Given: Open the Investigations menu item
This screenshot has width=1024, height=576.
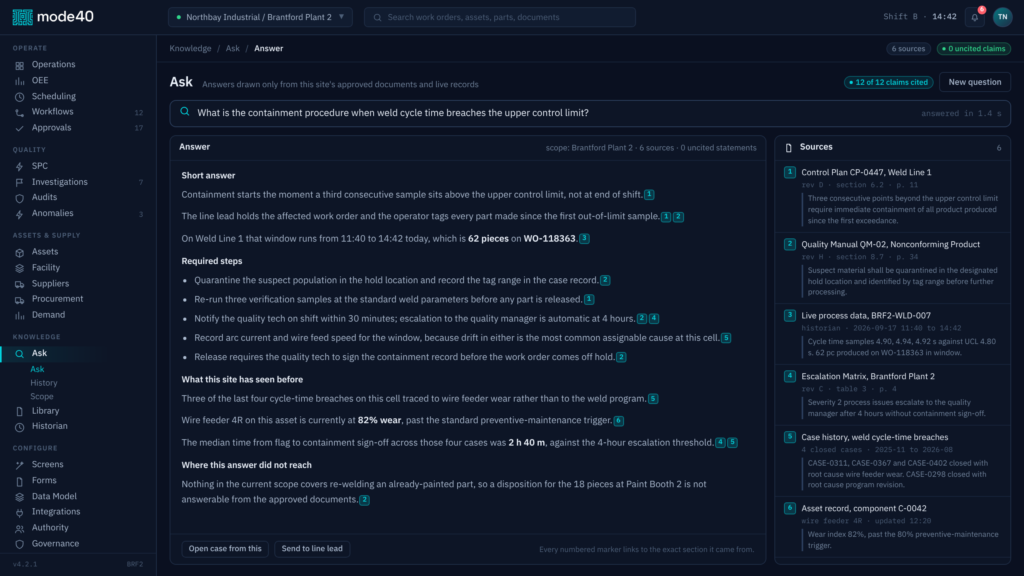Looking at the screenshot, I should [78, 182].
